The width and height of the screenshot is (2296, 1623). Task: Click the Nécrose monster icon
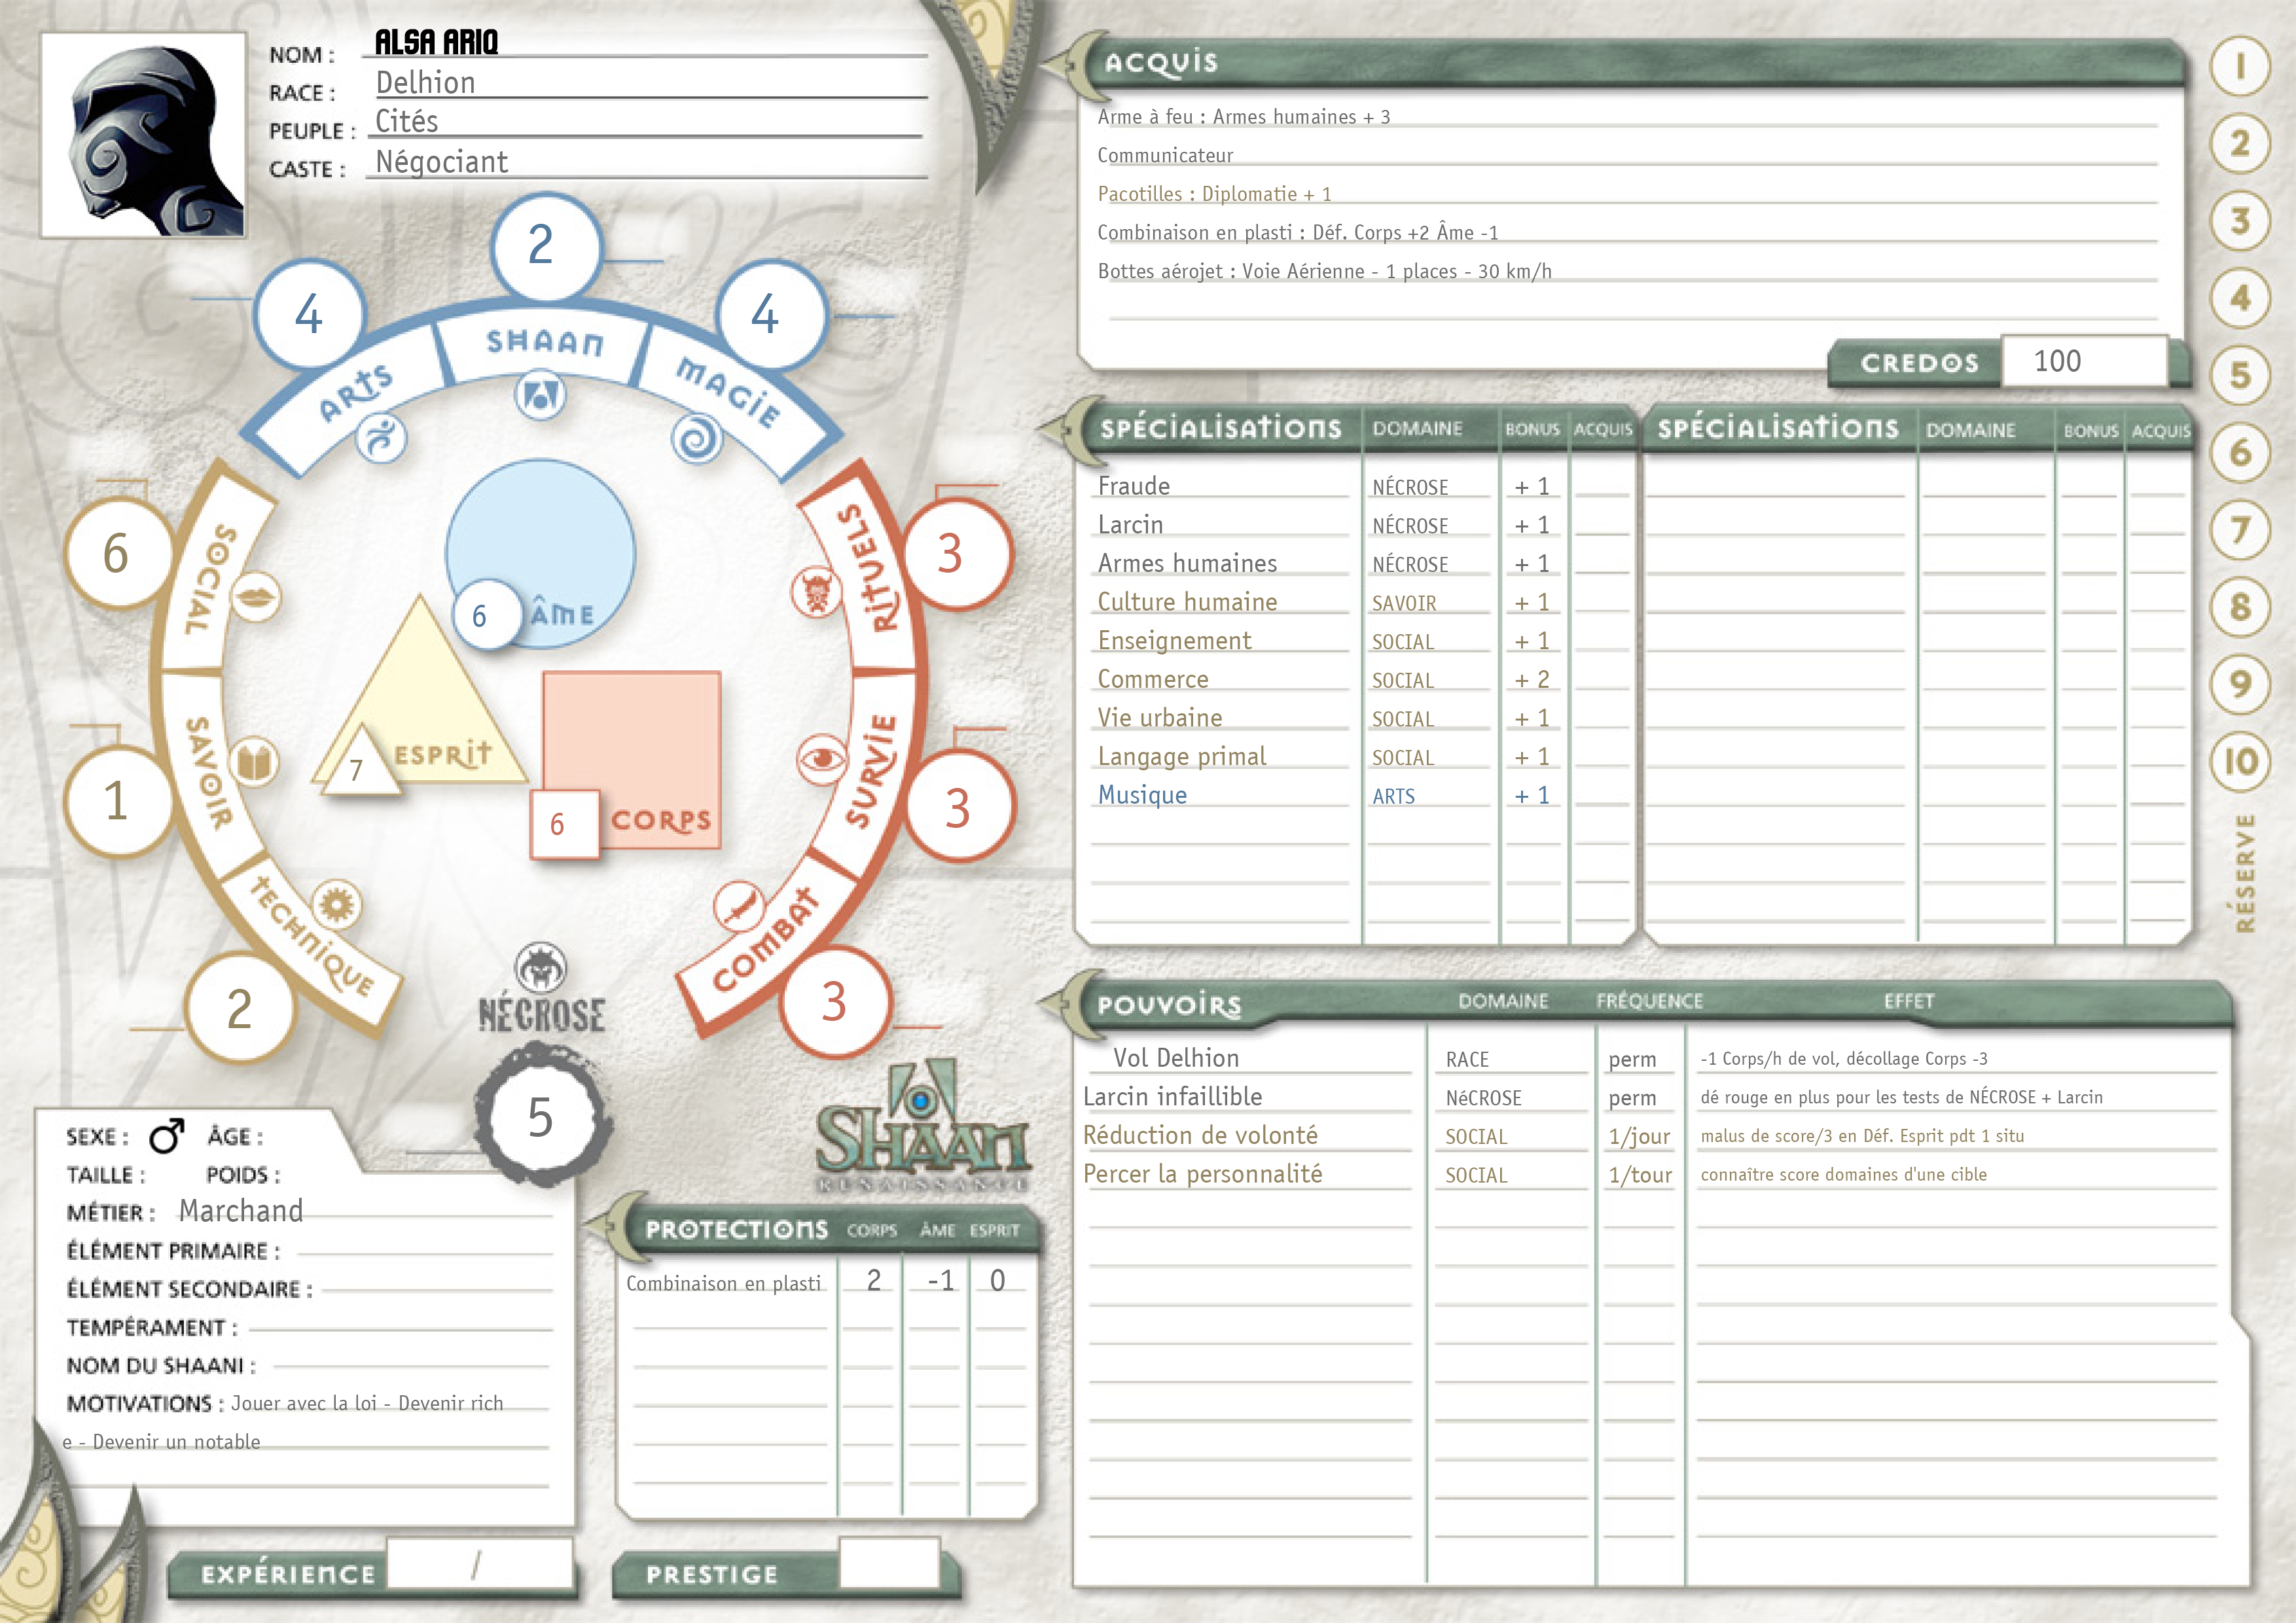541,967
